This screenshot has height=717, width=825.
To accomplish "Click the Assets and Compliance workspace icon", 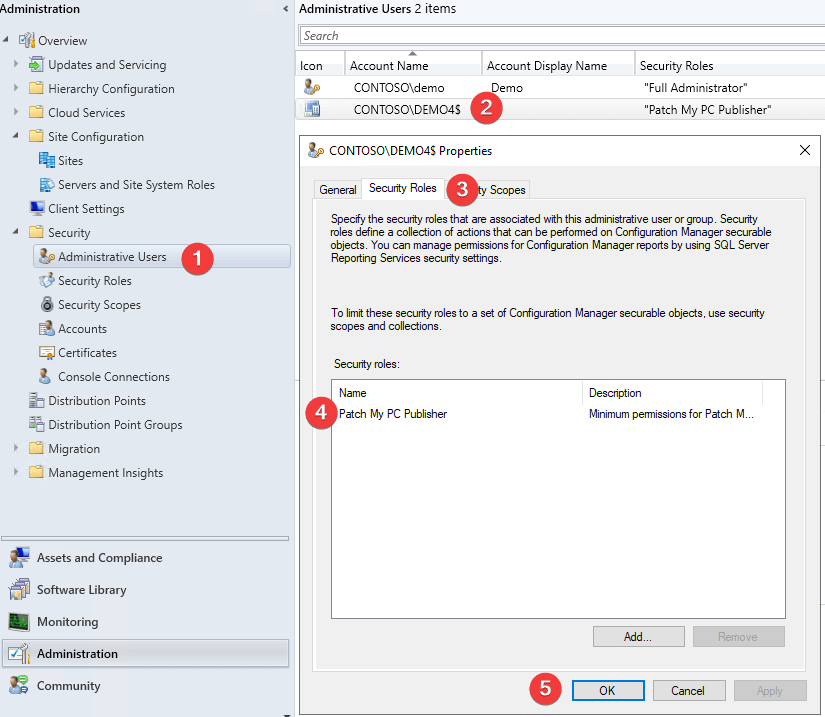I will (x=19, y=558).
